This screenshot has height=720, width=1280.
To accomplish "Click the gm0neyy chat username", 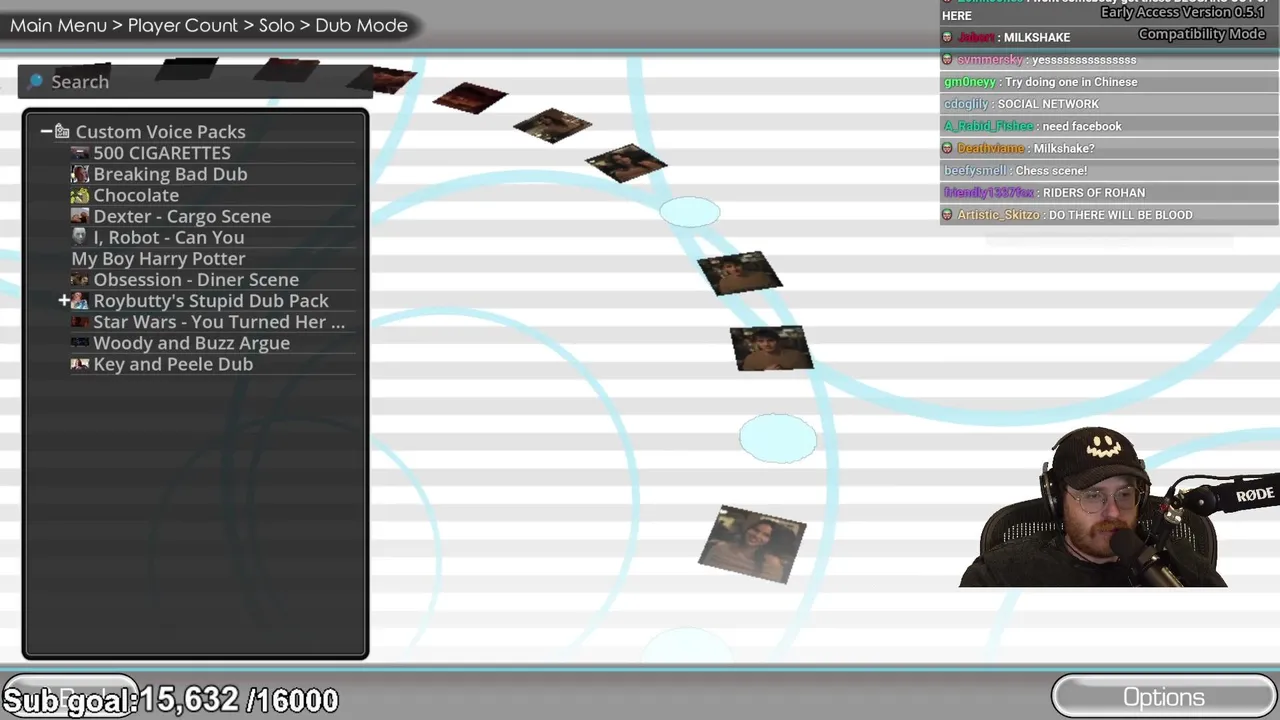I will pyautogui.click(x=970, y=82).
